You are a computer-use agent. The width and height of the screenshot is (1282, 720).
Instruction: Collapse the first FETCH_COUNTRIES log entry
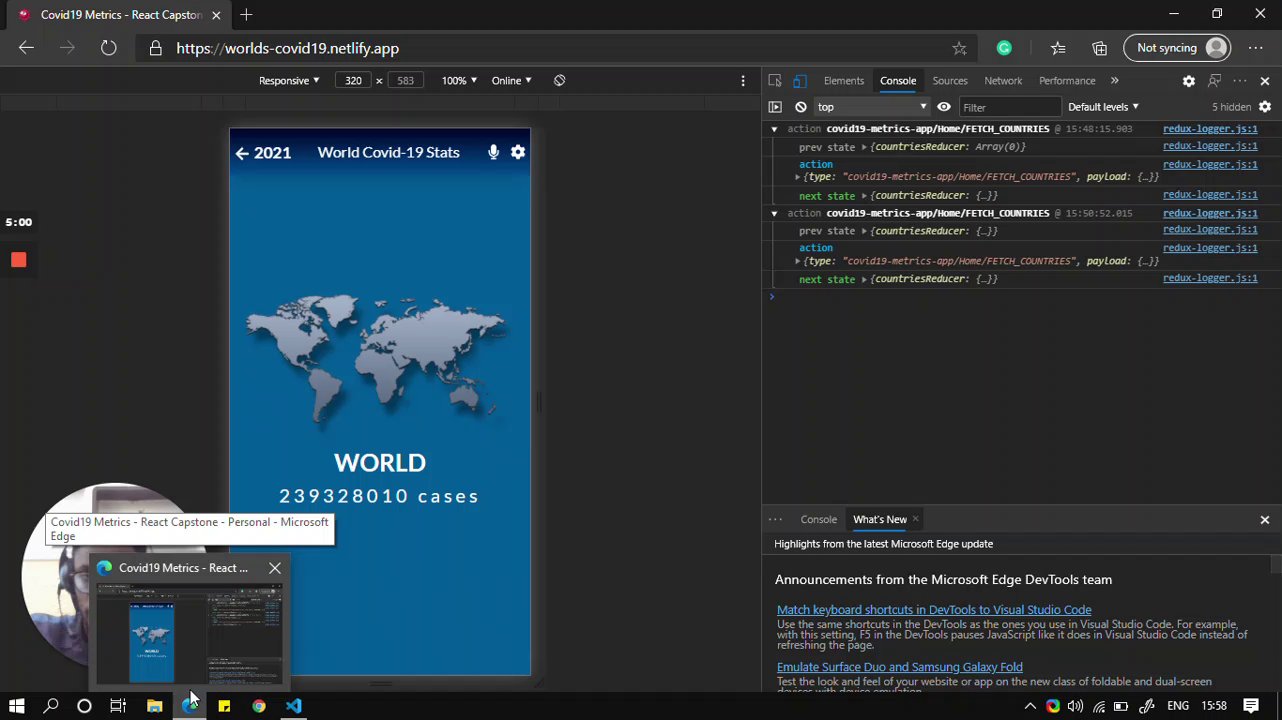tap(774, 129)
